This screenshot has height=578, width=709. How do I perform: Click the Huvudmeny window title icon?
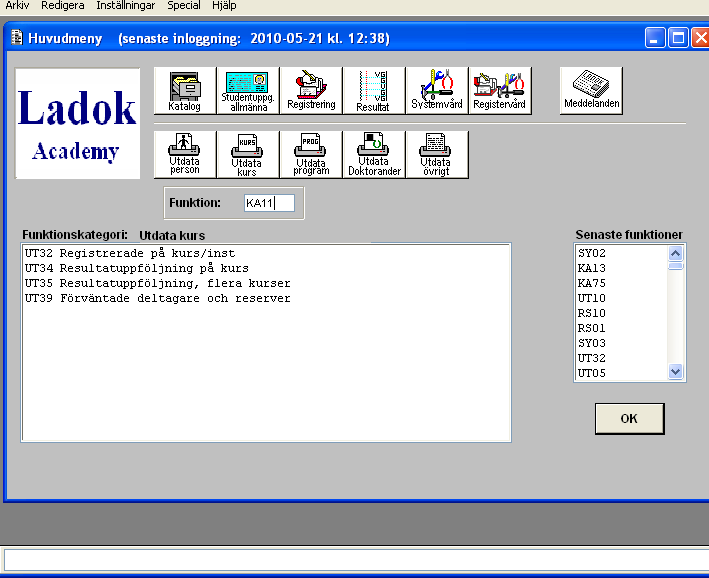pos(17,38)
